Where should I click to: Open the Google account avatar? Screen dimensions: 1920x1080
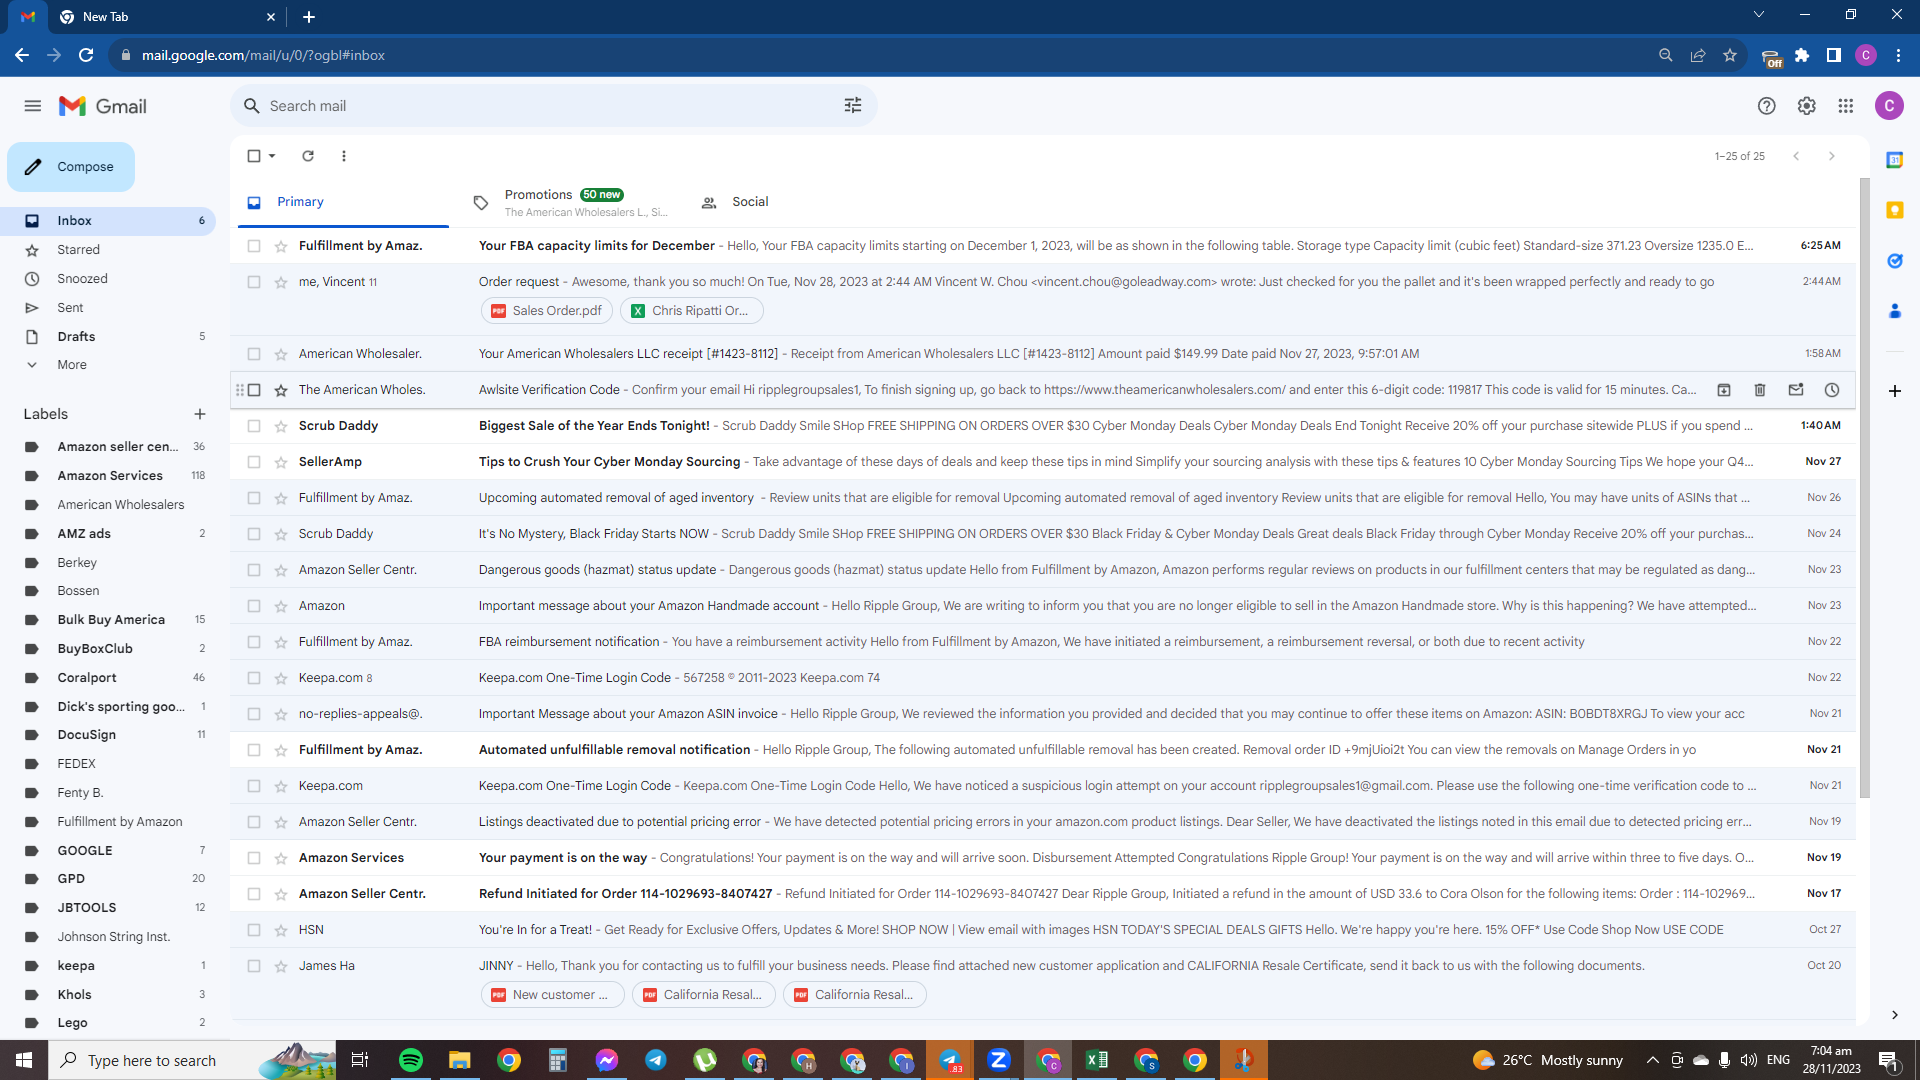tap(1889, 106)
